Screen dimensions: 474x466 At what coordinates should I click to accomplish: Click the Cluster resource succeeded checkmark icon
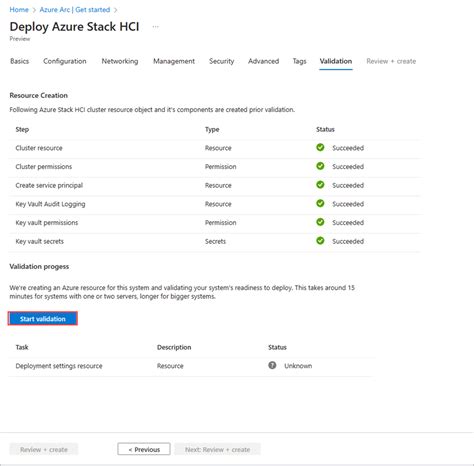click(320, 147)
